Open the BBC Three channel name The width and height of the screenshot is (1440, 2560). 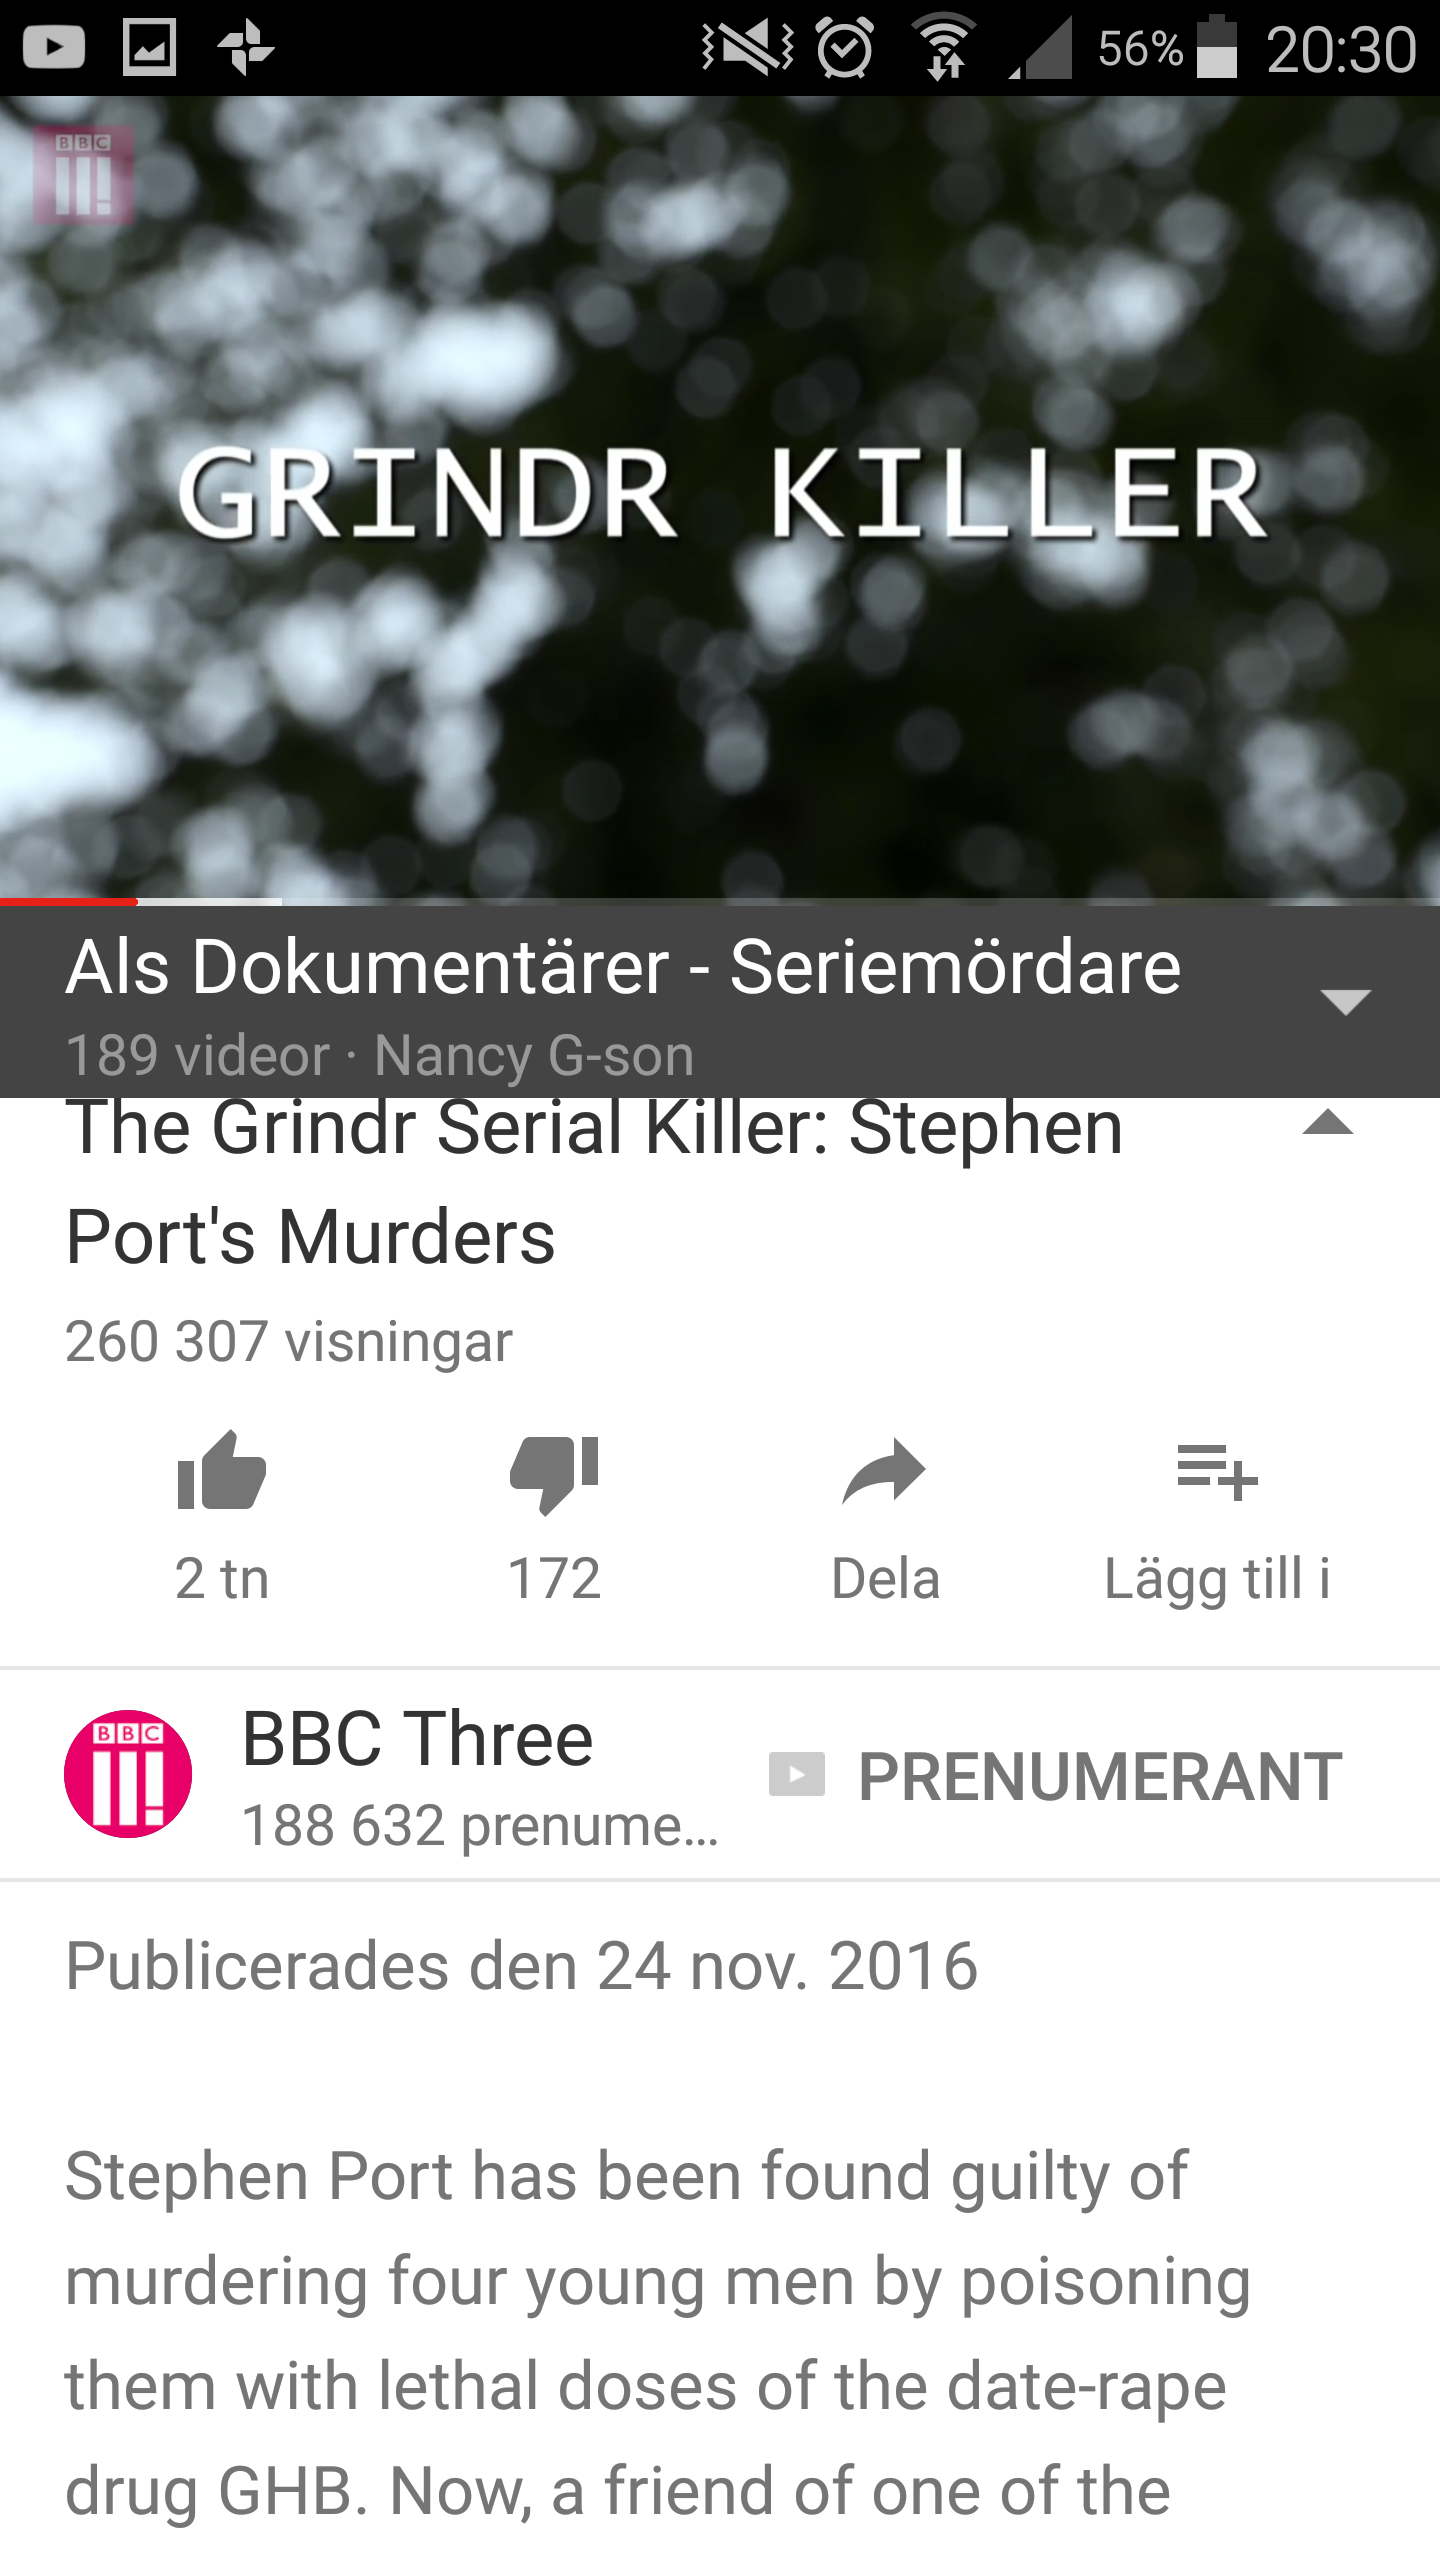tap(418, 1739)
